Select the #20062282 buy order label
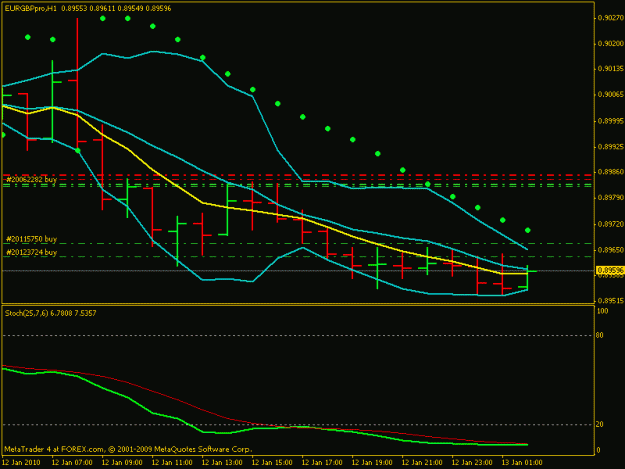The width and height of the screenshot is (625, 469). click(x=31, y=179)
